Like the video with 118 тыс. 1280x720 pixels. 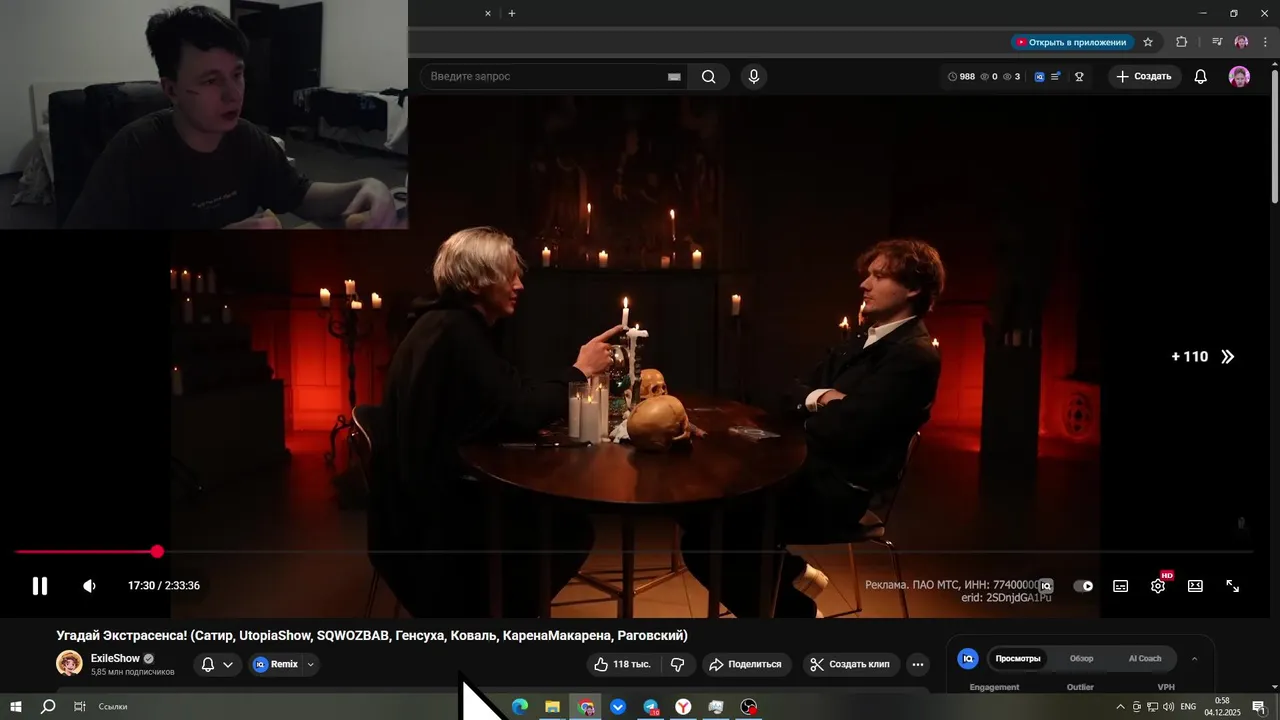tap(622, 664)
